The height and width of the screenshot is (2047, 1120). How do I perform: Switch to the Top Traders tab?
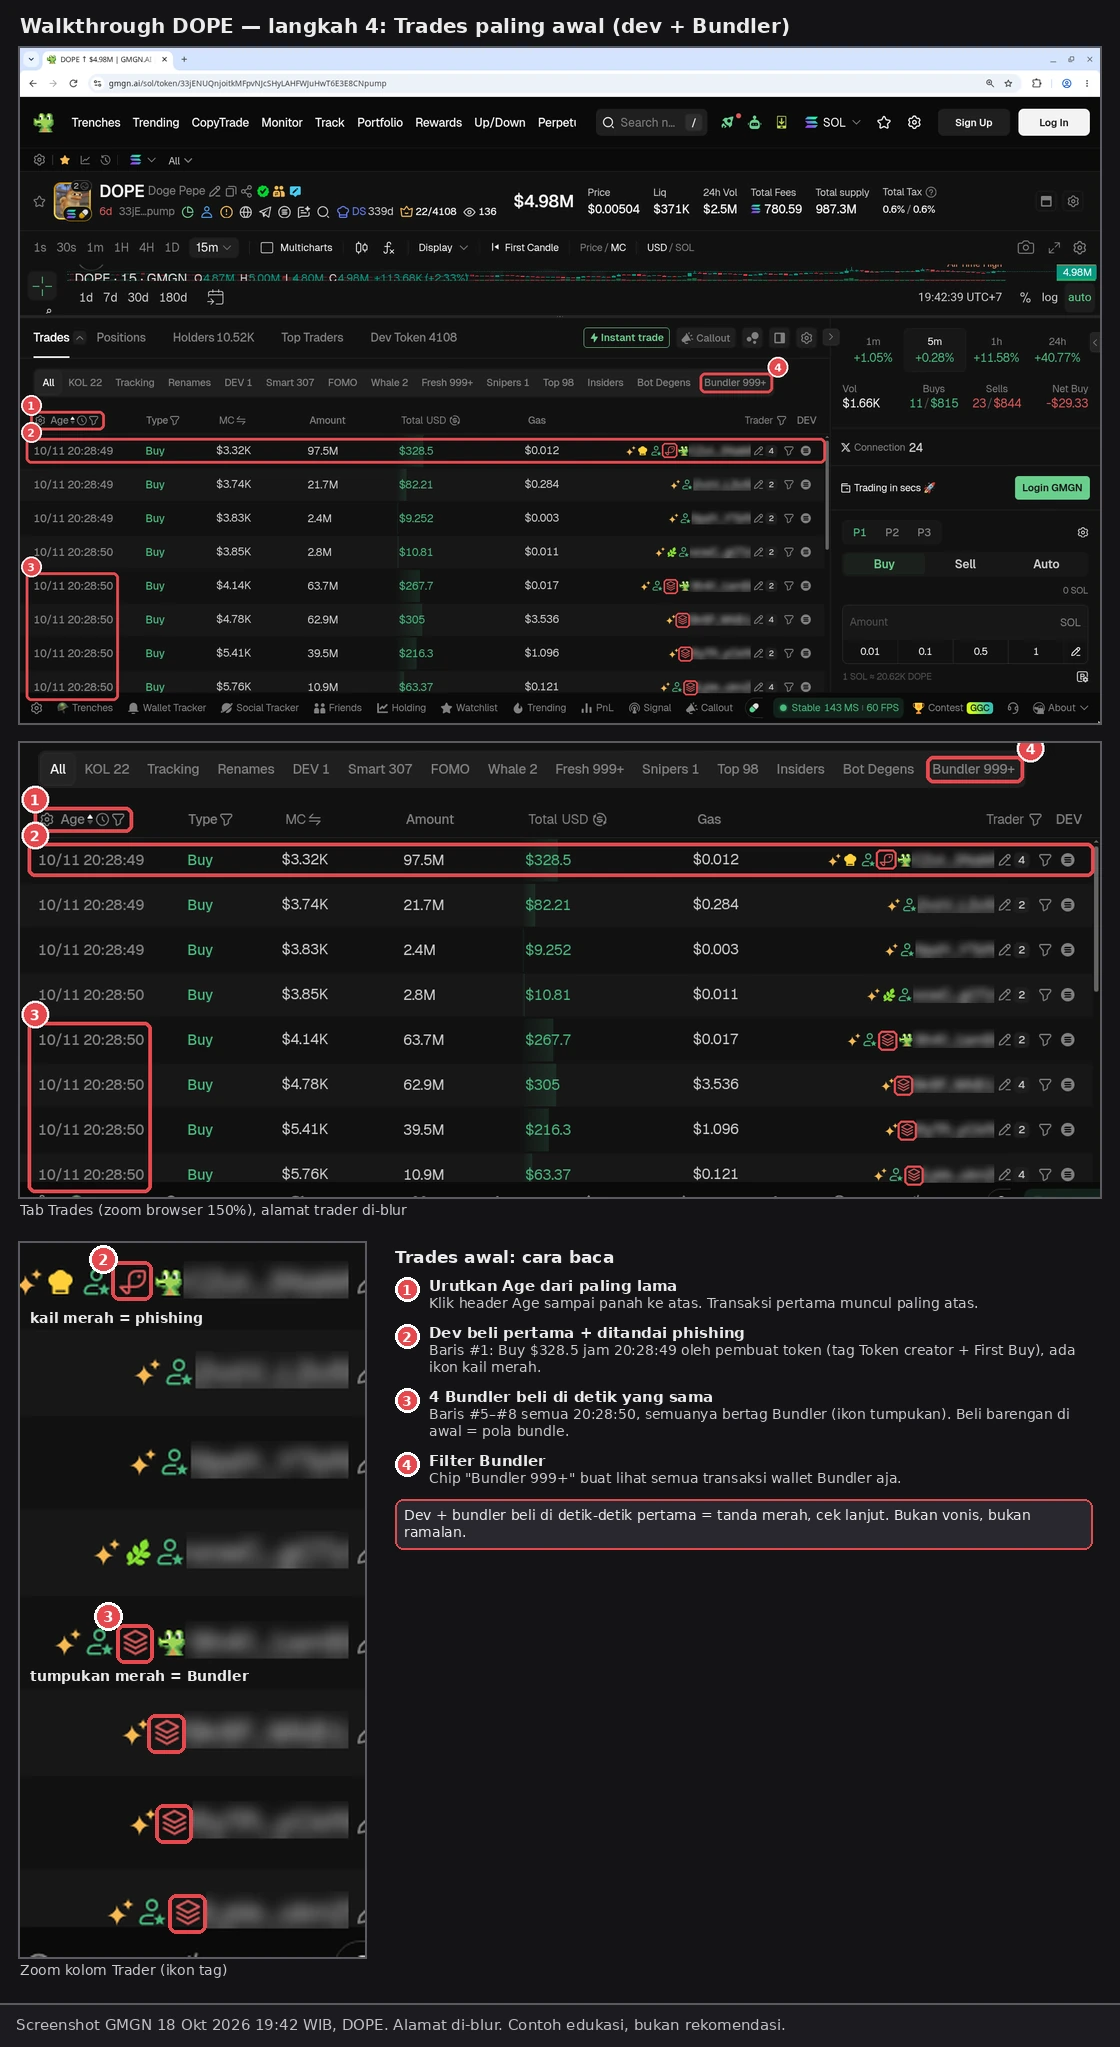(x=312, y=338)
